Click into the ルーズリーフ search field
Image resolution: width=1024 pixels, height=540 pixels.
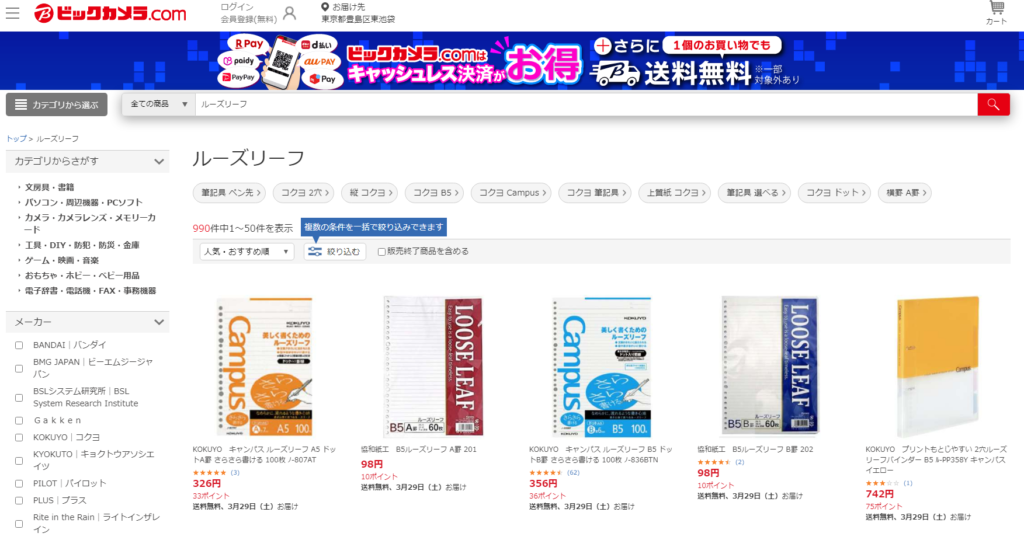[586, 104]
